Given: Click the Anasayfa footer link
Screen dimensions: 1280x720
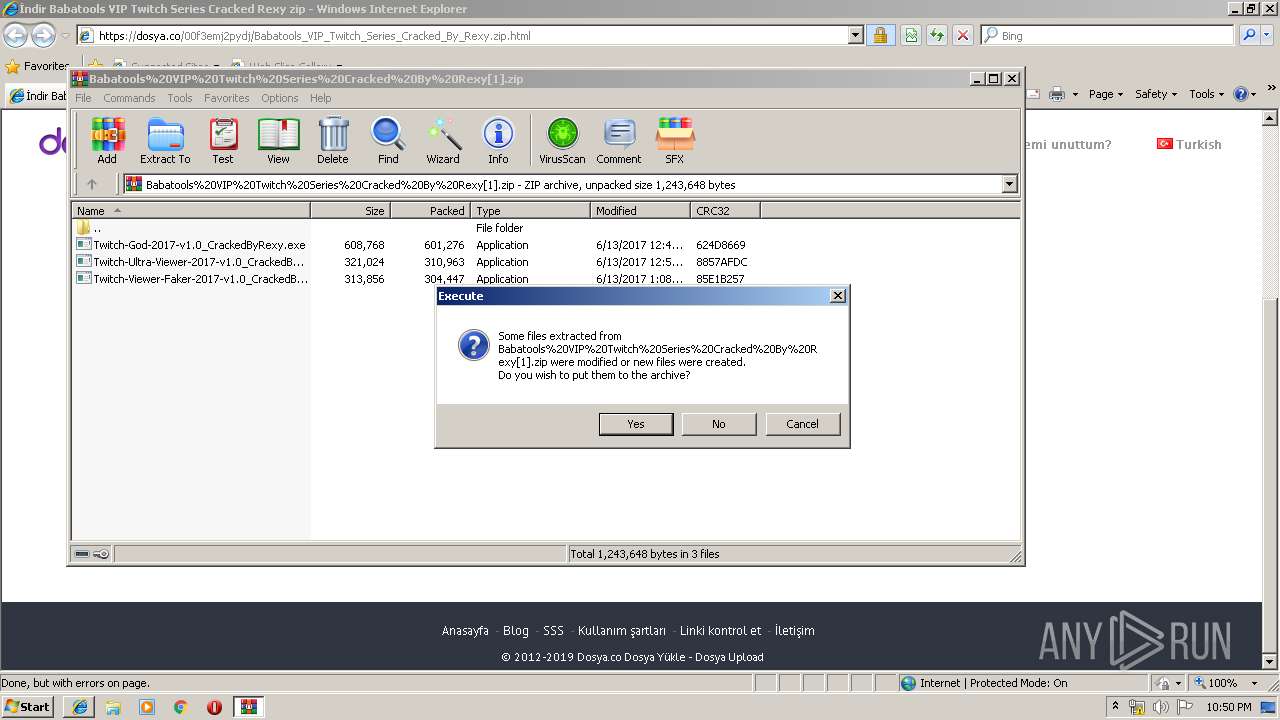Looking at the screenshot, I should pyautogui.click(x=465, y=631).
